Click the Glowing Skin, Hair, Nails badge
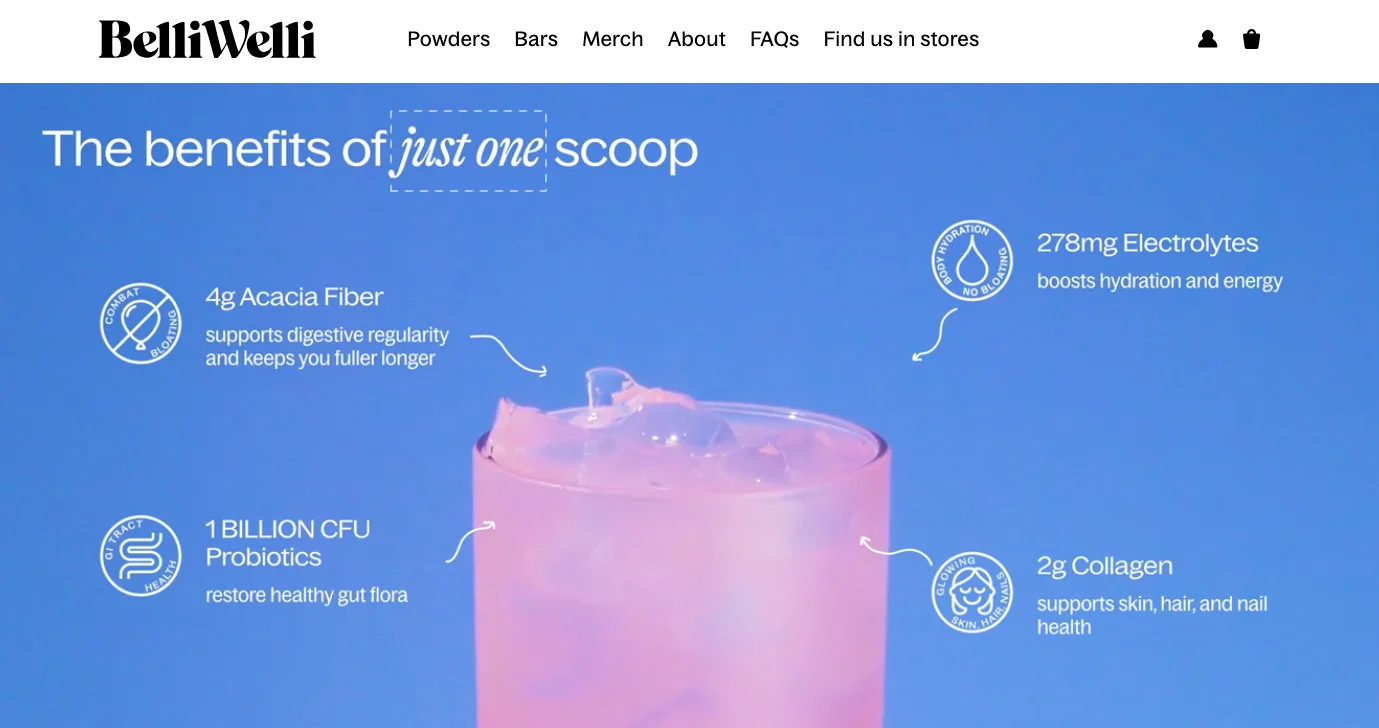Viewport: 1379px width, 728px height. pos(972,592)
